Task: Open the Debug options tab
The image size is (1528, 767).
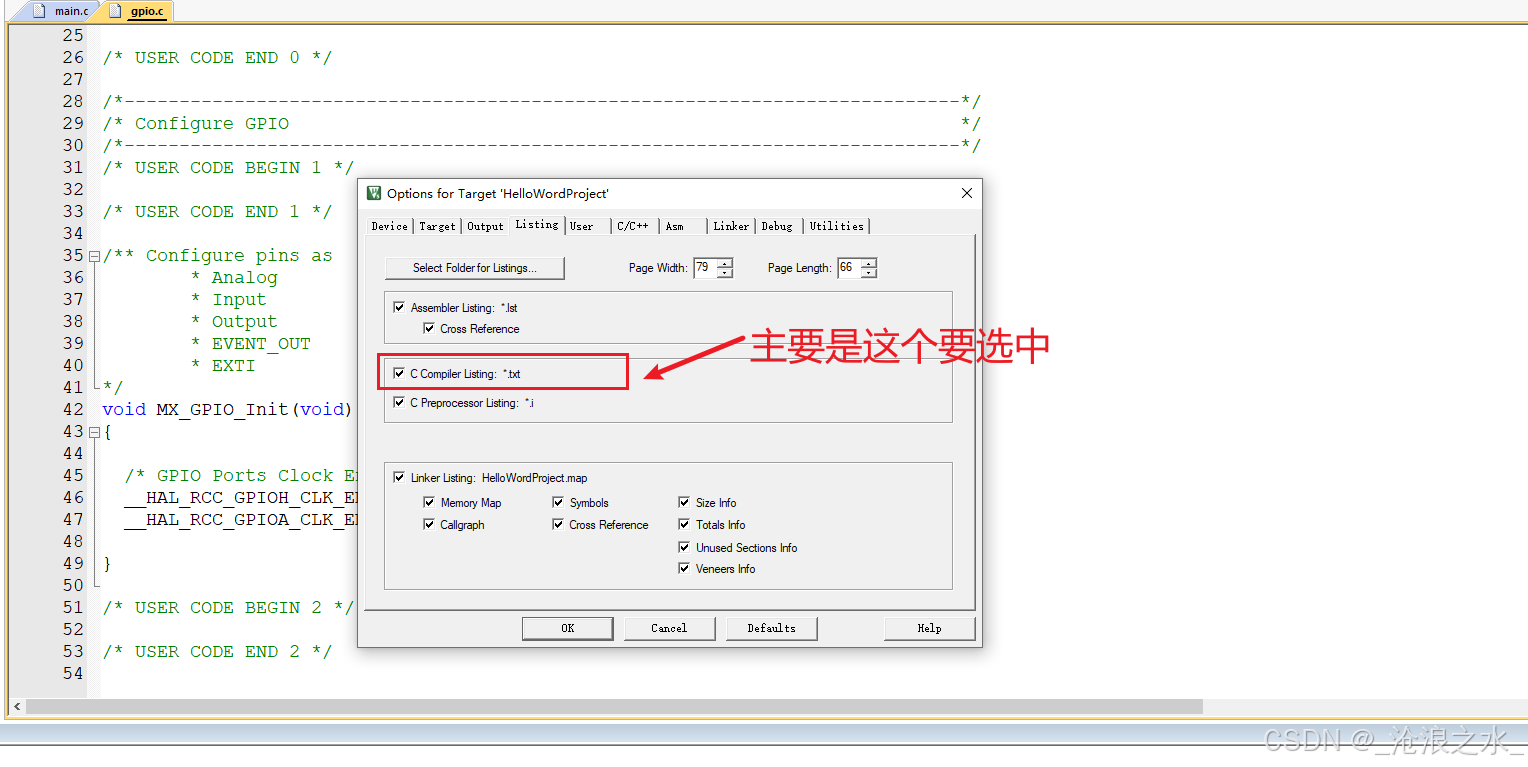Action: pos(777,226)
